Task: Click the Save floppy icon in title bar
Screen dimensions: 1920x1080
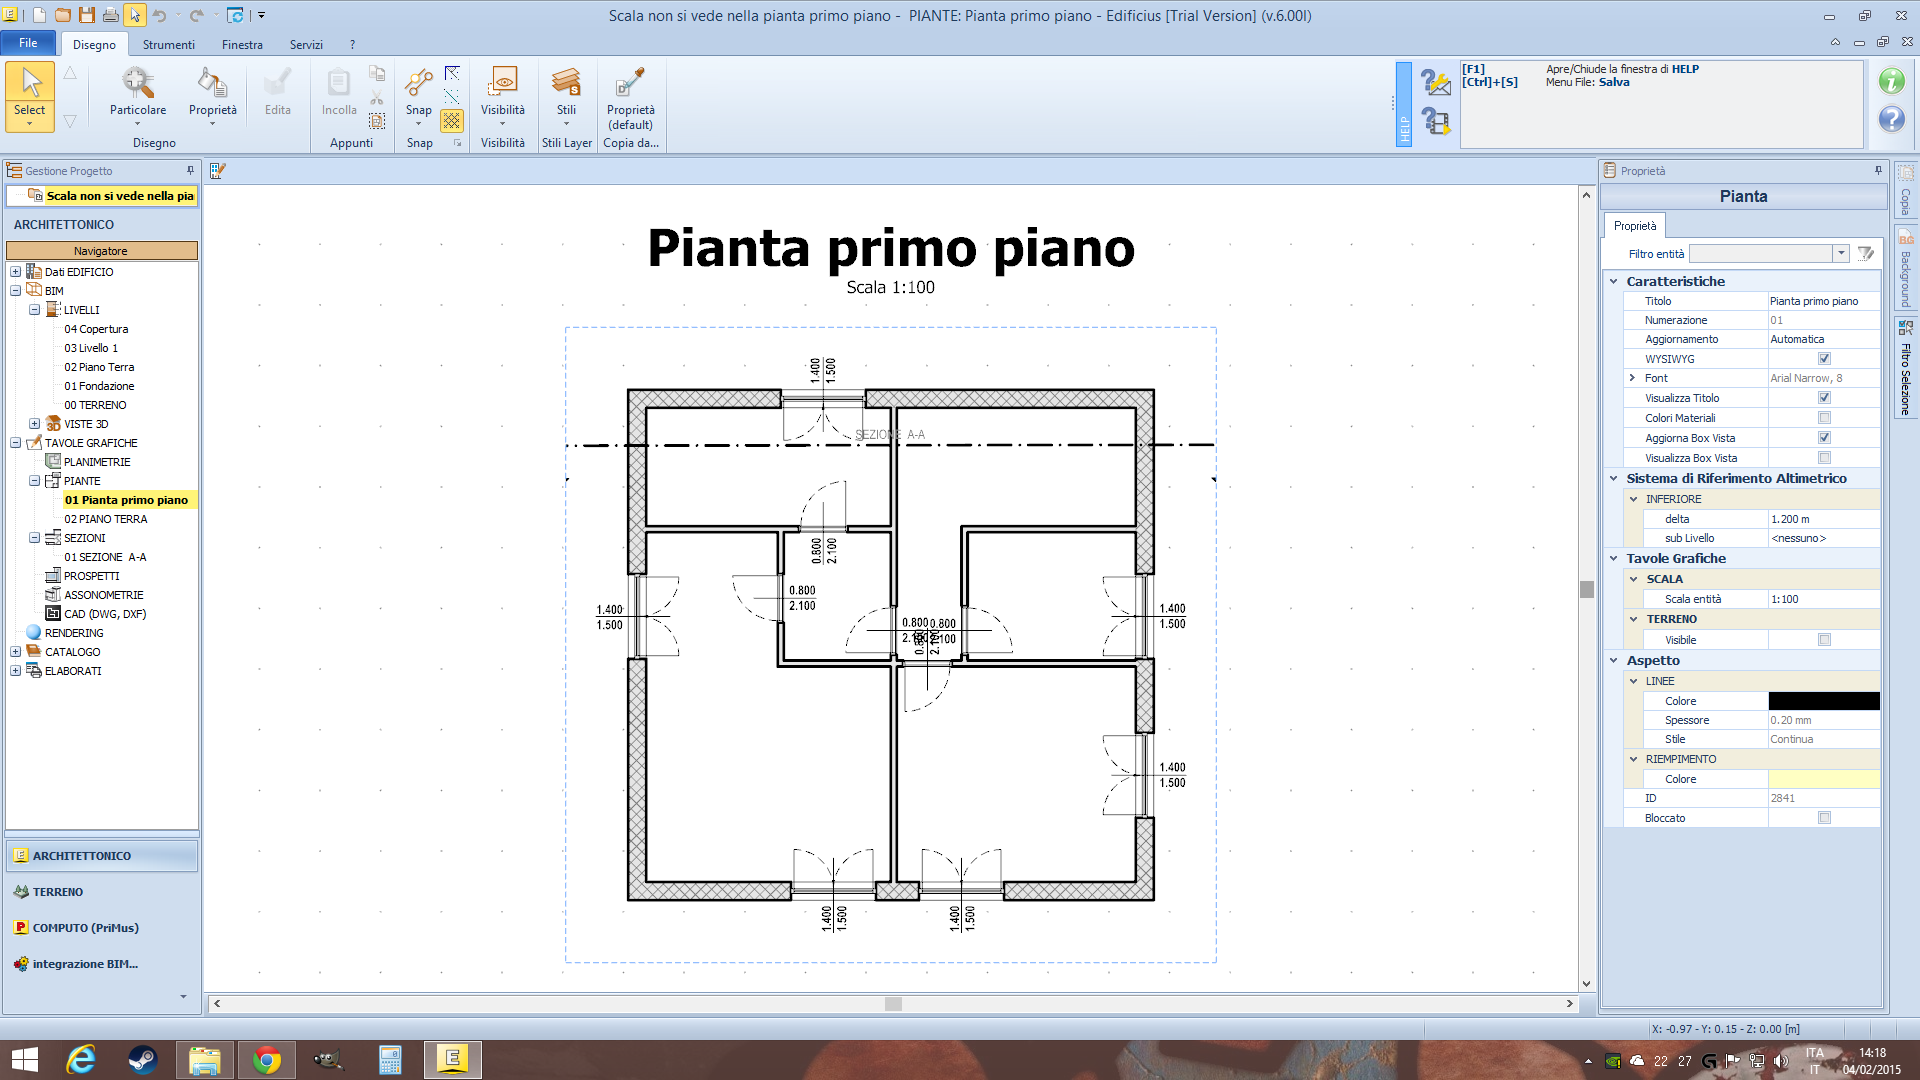Action: (x=87, y=15)
